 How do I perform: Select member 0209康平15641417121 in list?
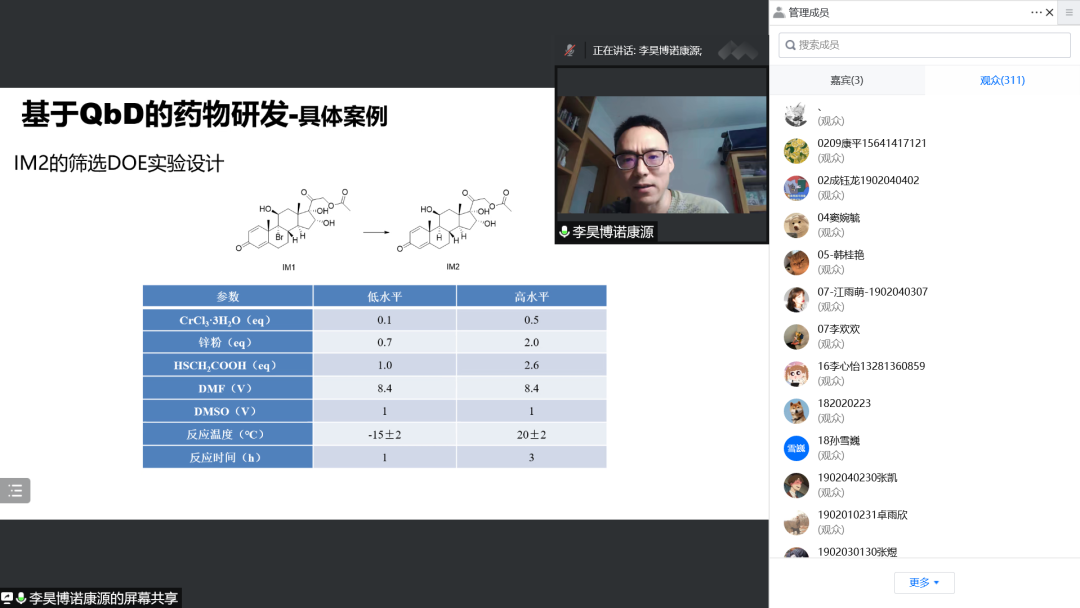[871, 143]
